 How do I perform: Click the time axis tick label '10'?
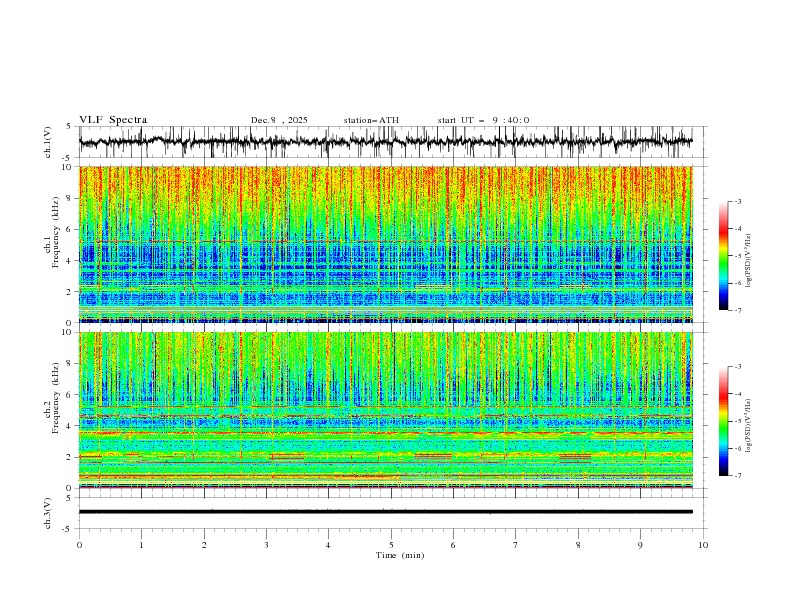coord(703,545)
